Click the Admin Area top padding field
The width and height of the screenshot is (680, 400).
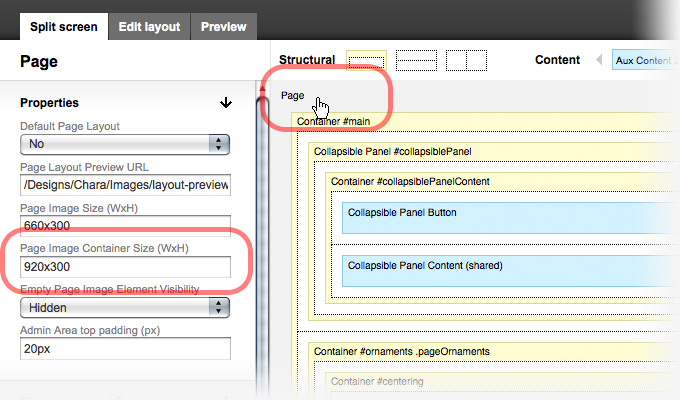pyautogui.click(x=125, y=348)
